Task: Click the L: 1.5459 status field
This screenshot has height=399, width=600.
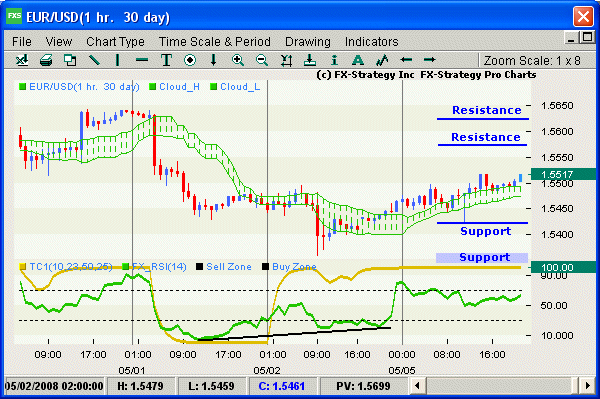Action: [211, 386]
